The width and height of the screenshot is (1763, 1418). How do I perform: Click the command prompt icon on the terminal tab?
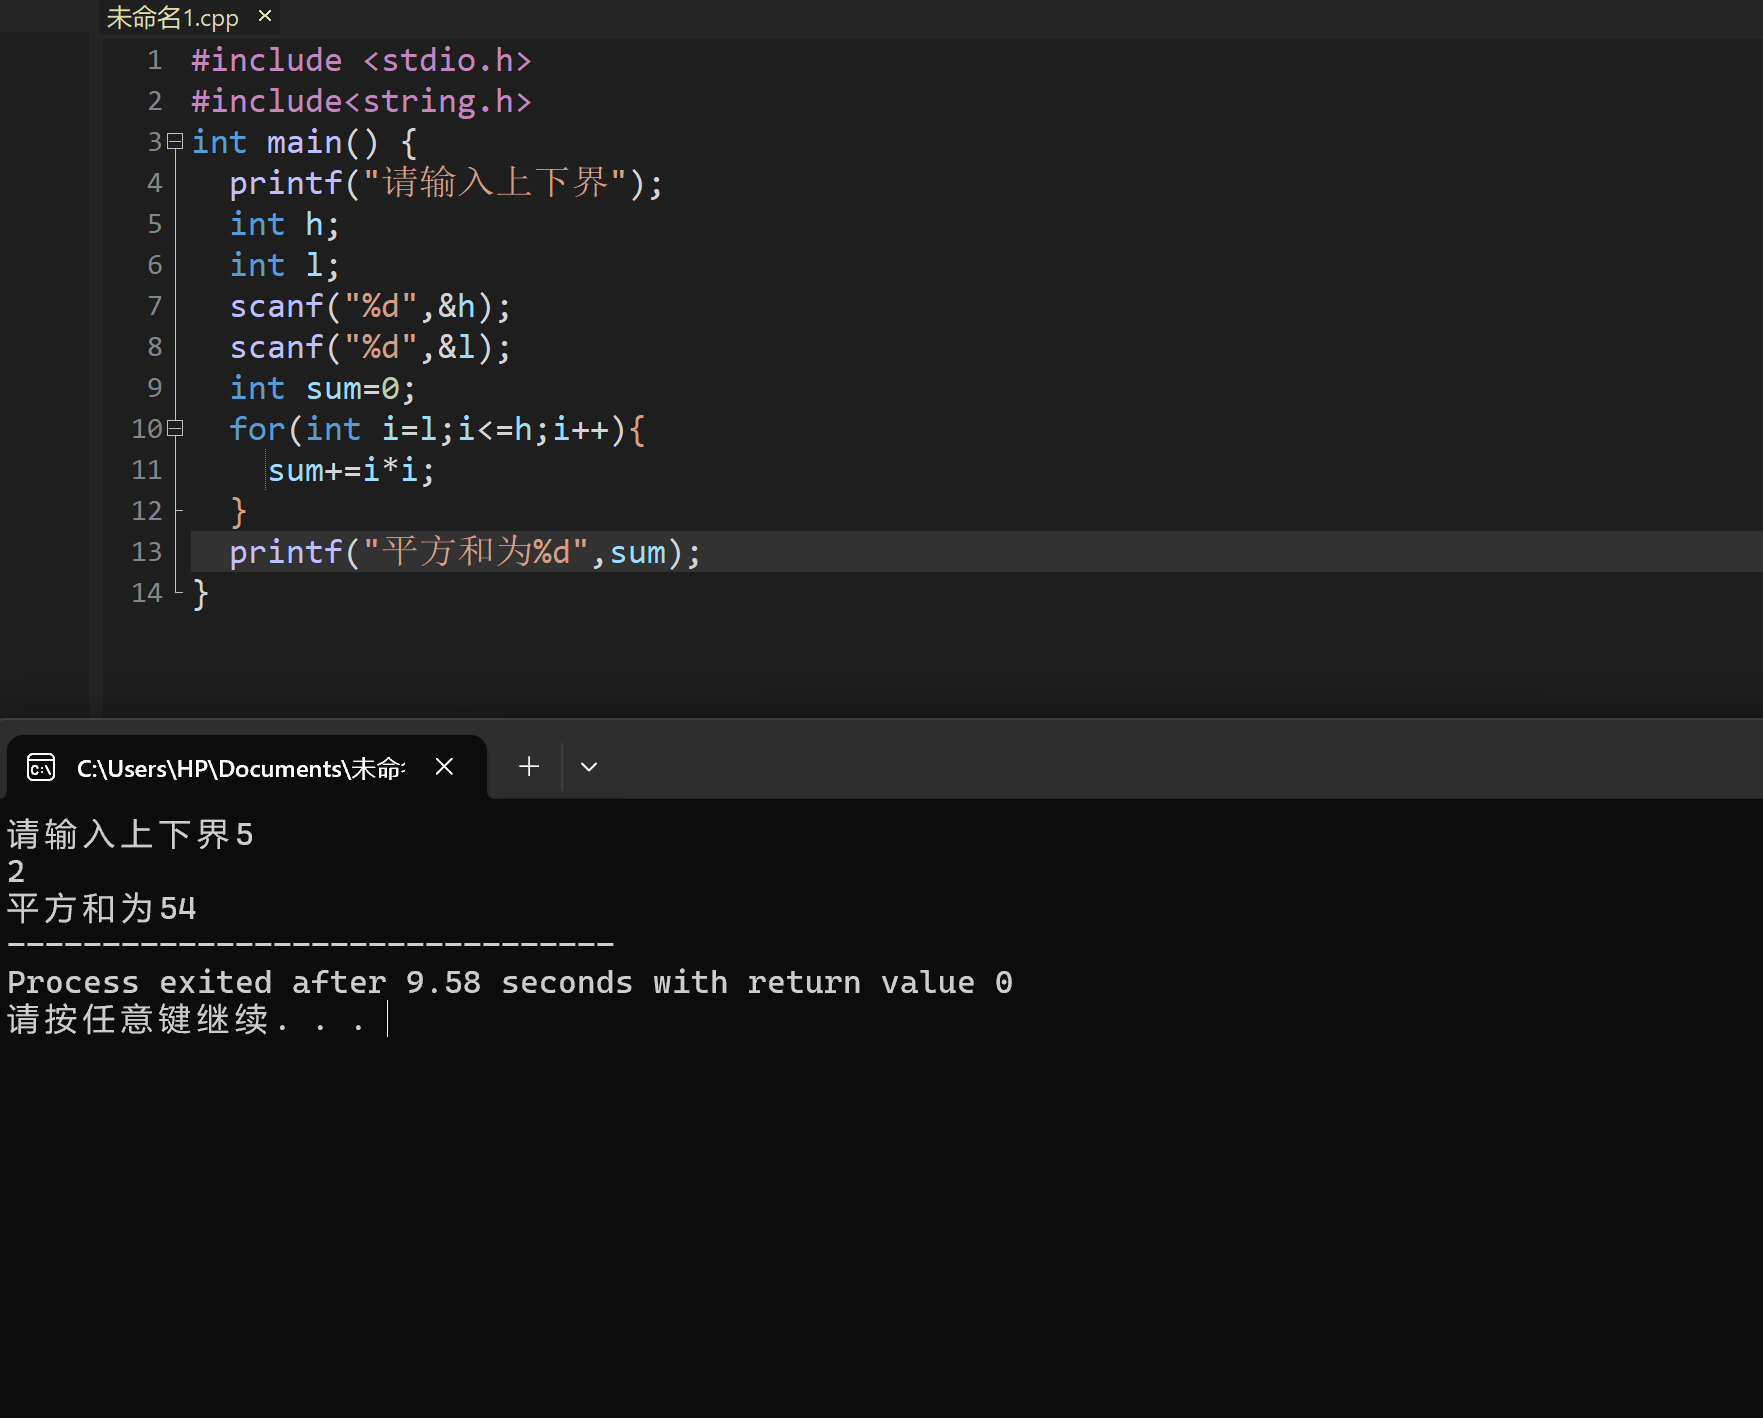coord(40,767)
